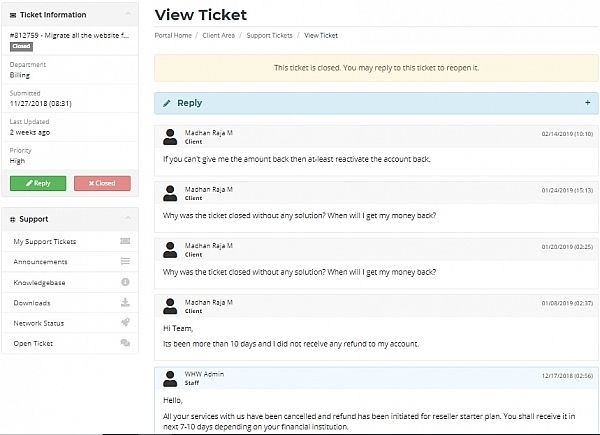Expand the Reply panel with plus sign
The width and height of the screenshot is (600, 435).
click(587, 103)
